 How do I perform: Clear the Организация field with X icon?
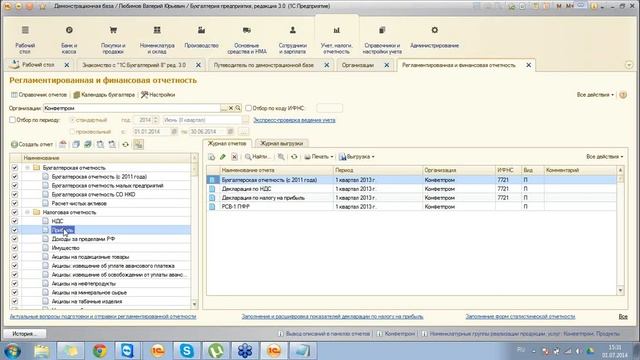click(x=231, y=108)
